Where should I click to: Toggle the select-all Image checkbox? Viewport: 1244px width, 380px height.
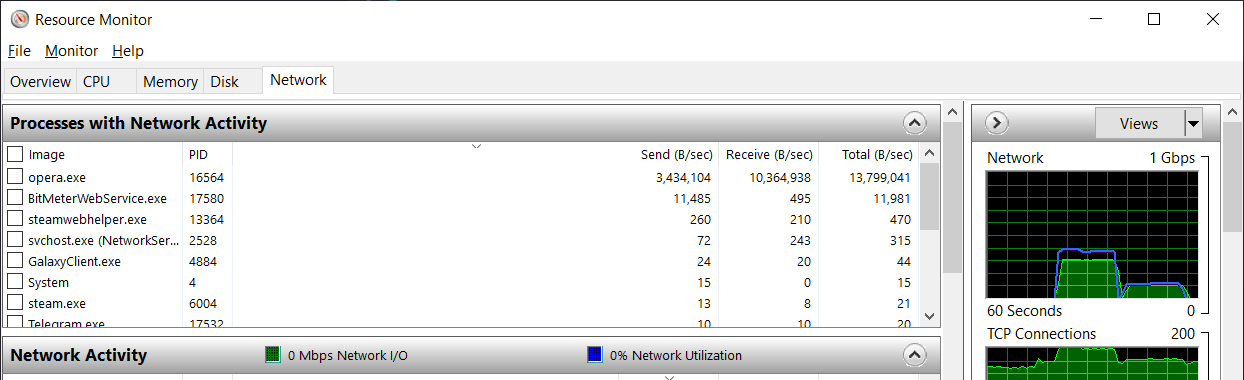coord(15,154)
